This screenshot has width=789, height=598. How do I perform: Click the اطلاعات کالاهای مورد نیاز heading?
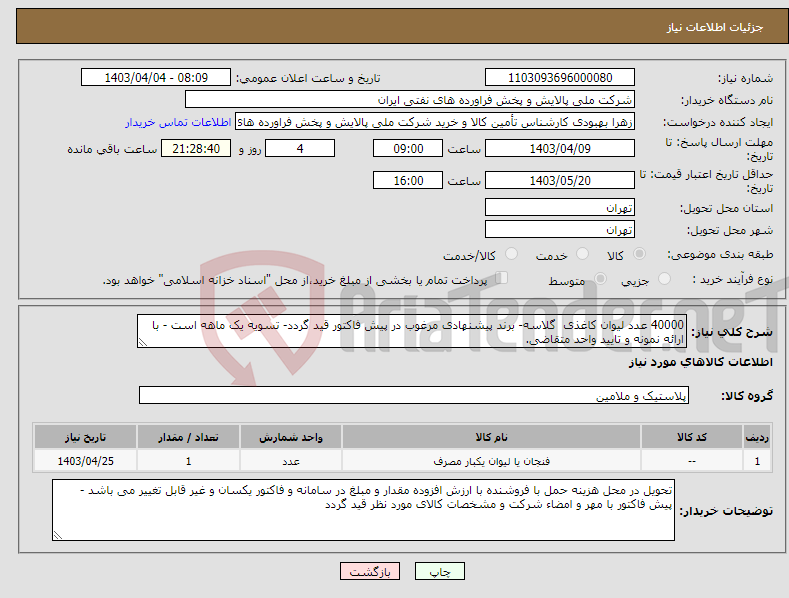click(700, 362)
